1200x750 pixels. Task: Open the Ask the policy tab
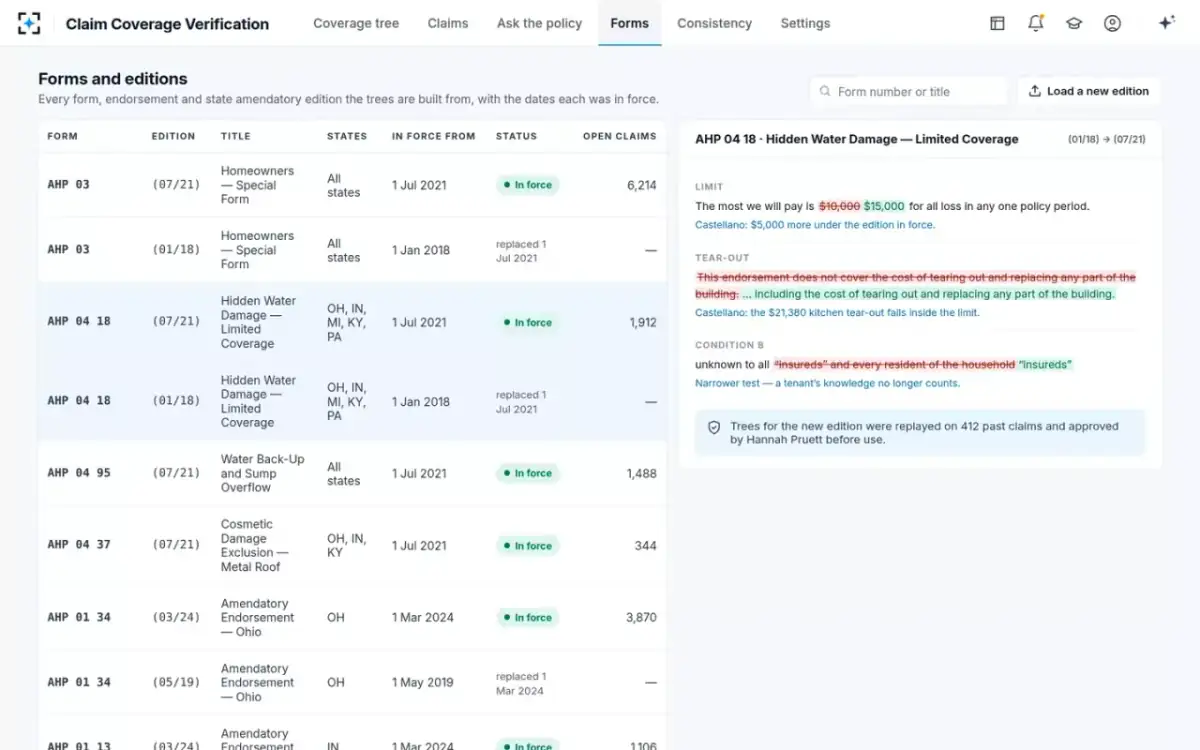pyautogui.click(x=539, y=23)
